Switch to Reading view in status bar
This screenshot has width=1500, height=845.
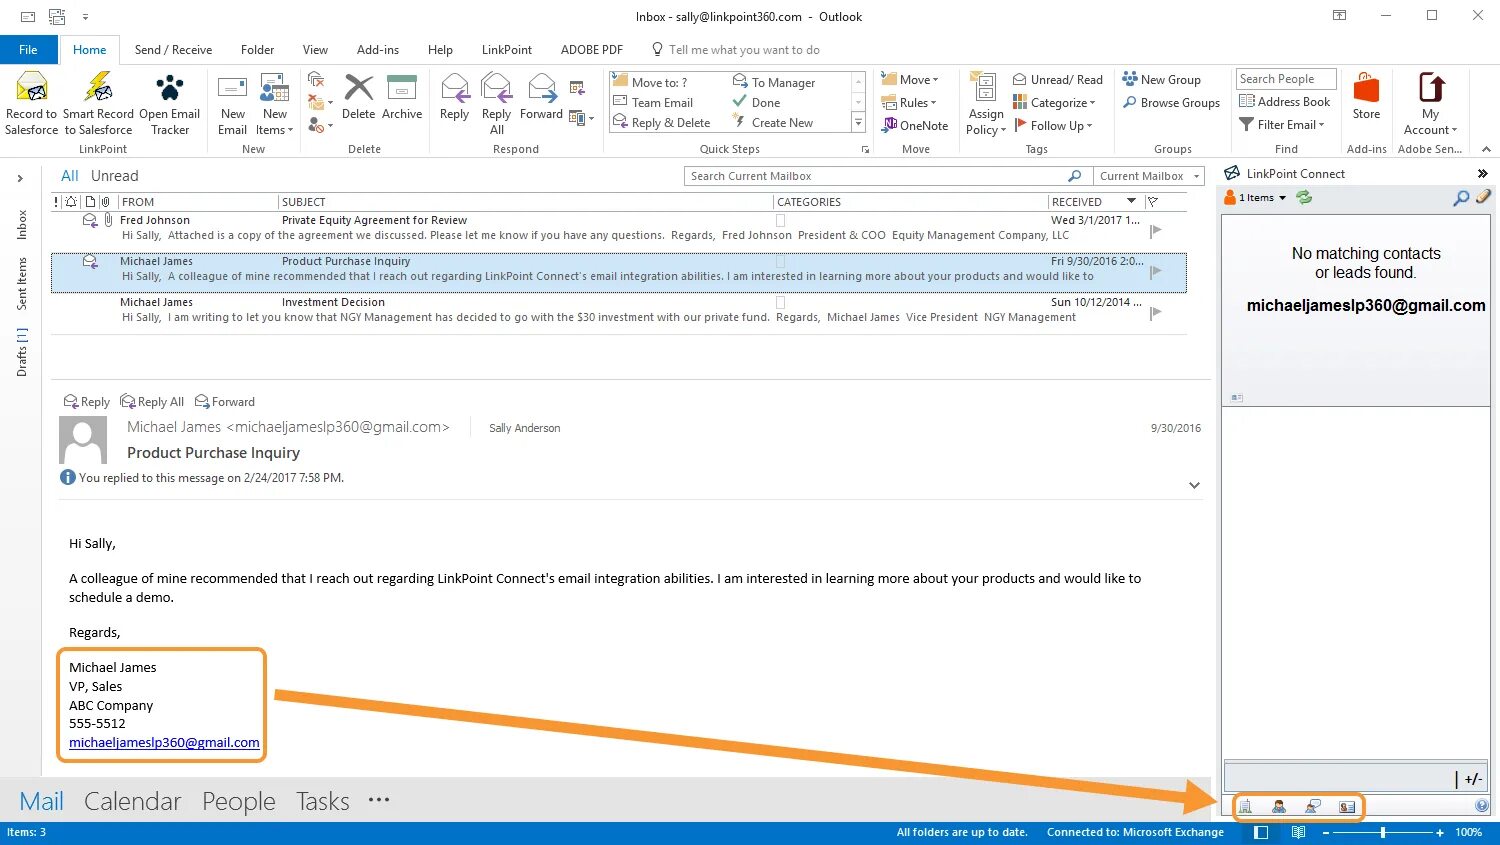coord(1298,832)
